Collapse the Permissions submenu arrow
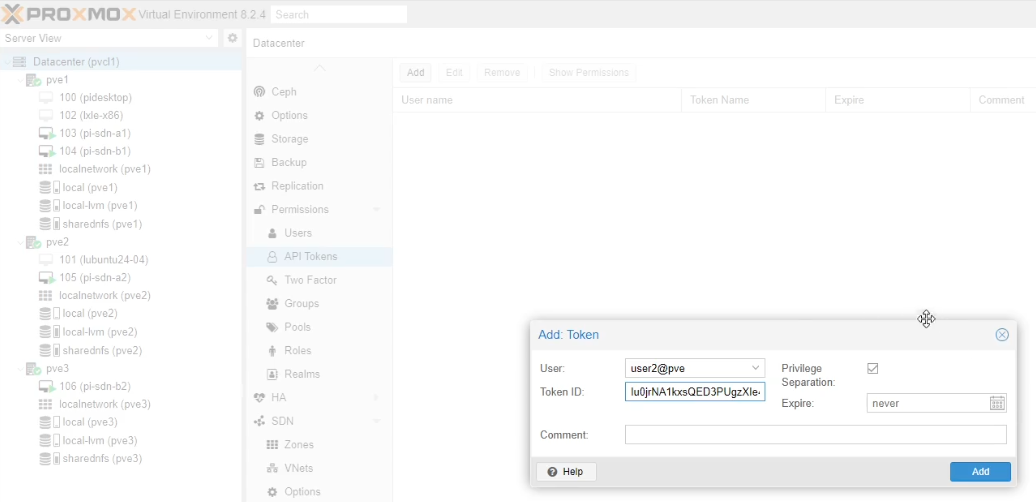1036x502 pixels. coord(377,209)
